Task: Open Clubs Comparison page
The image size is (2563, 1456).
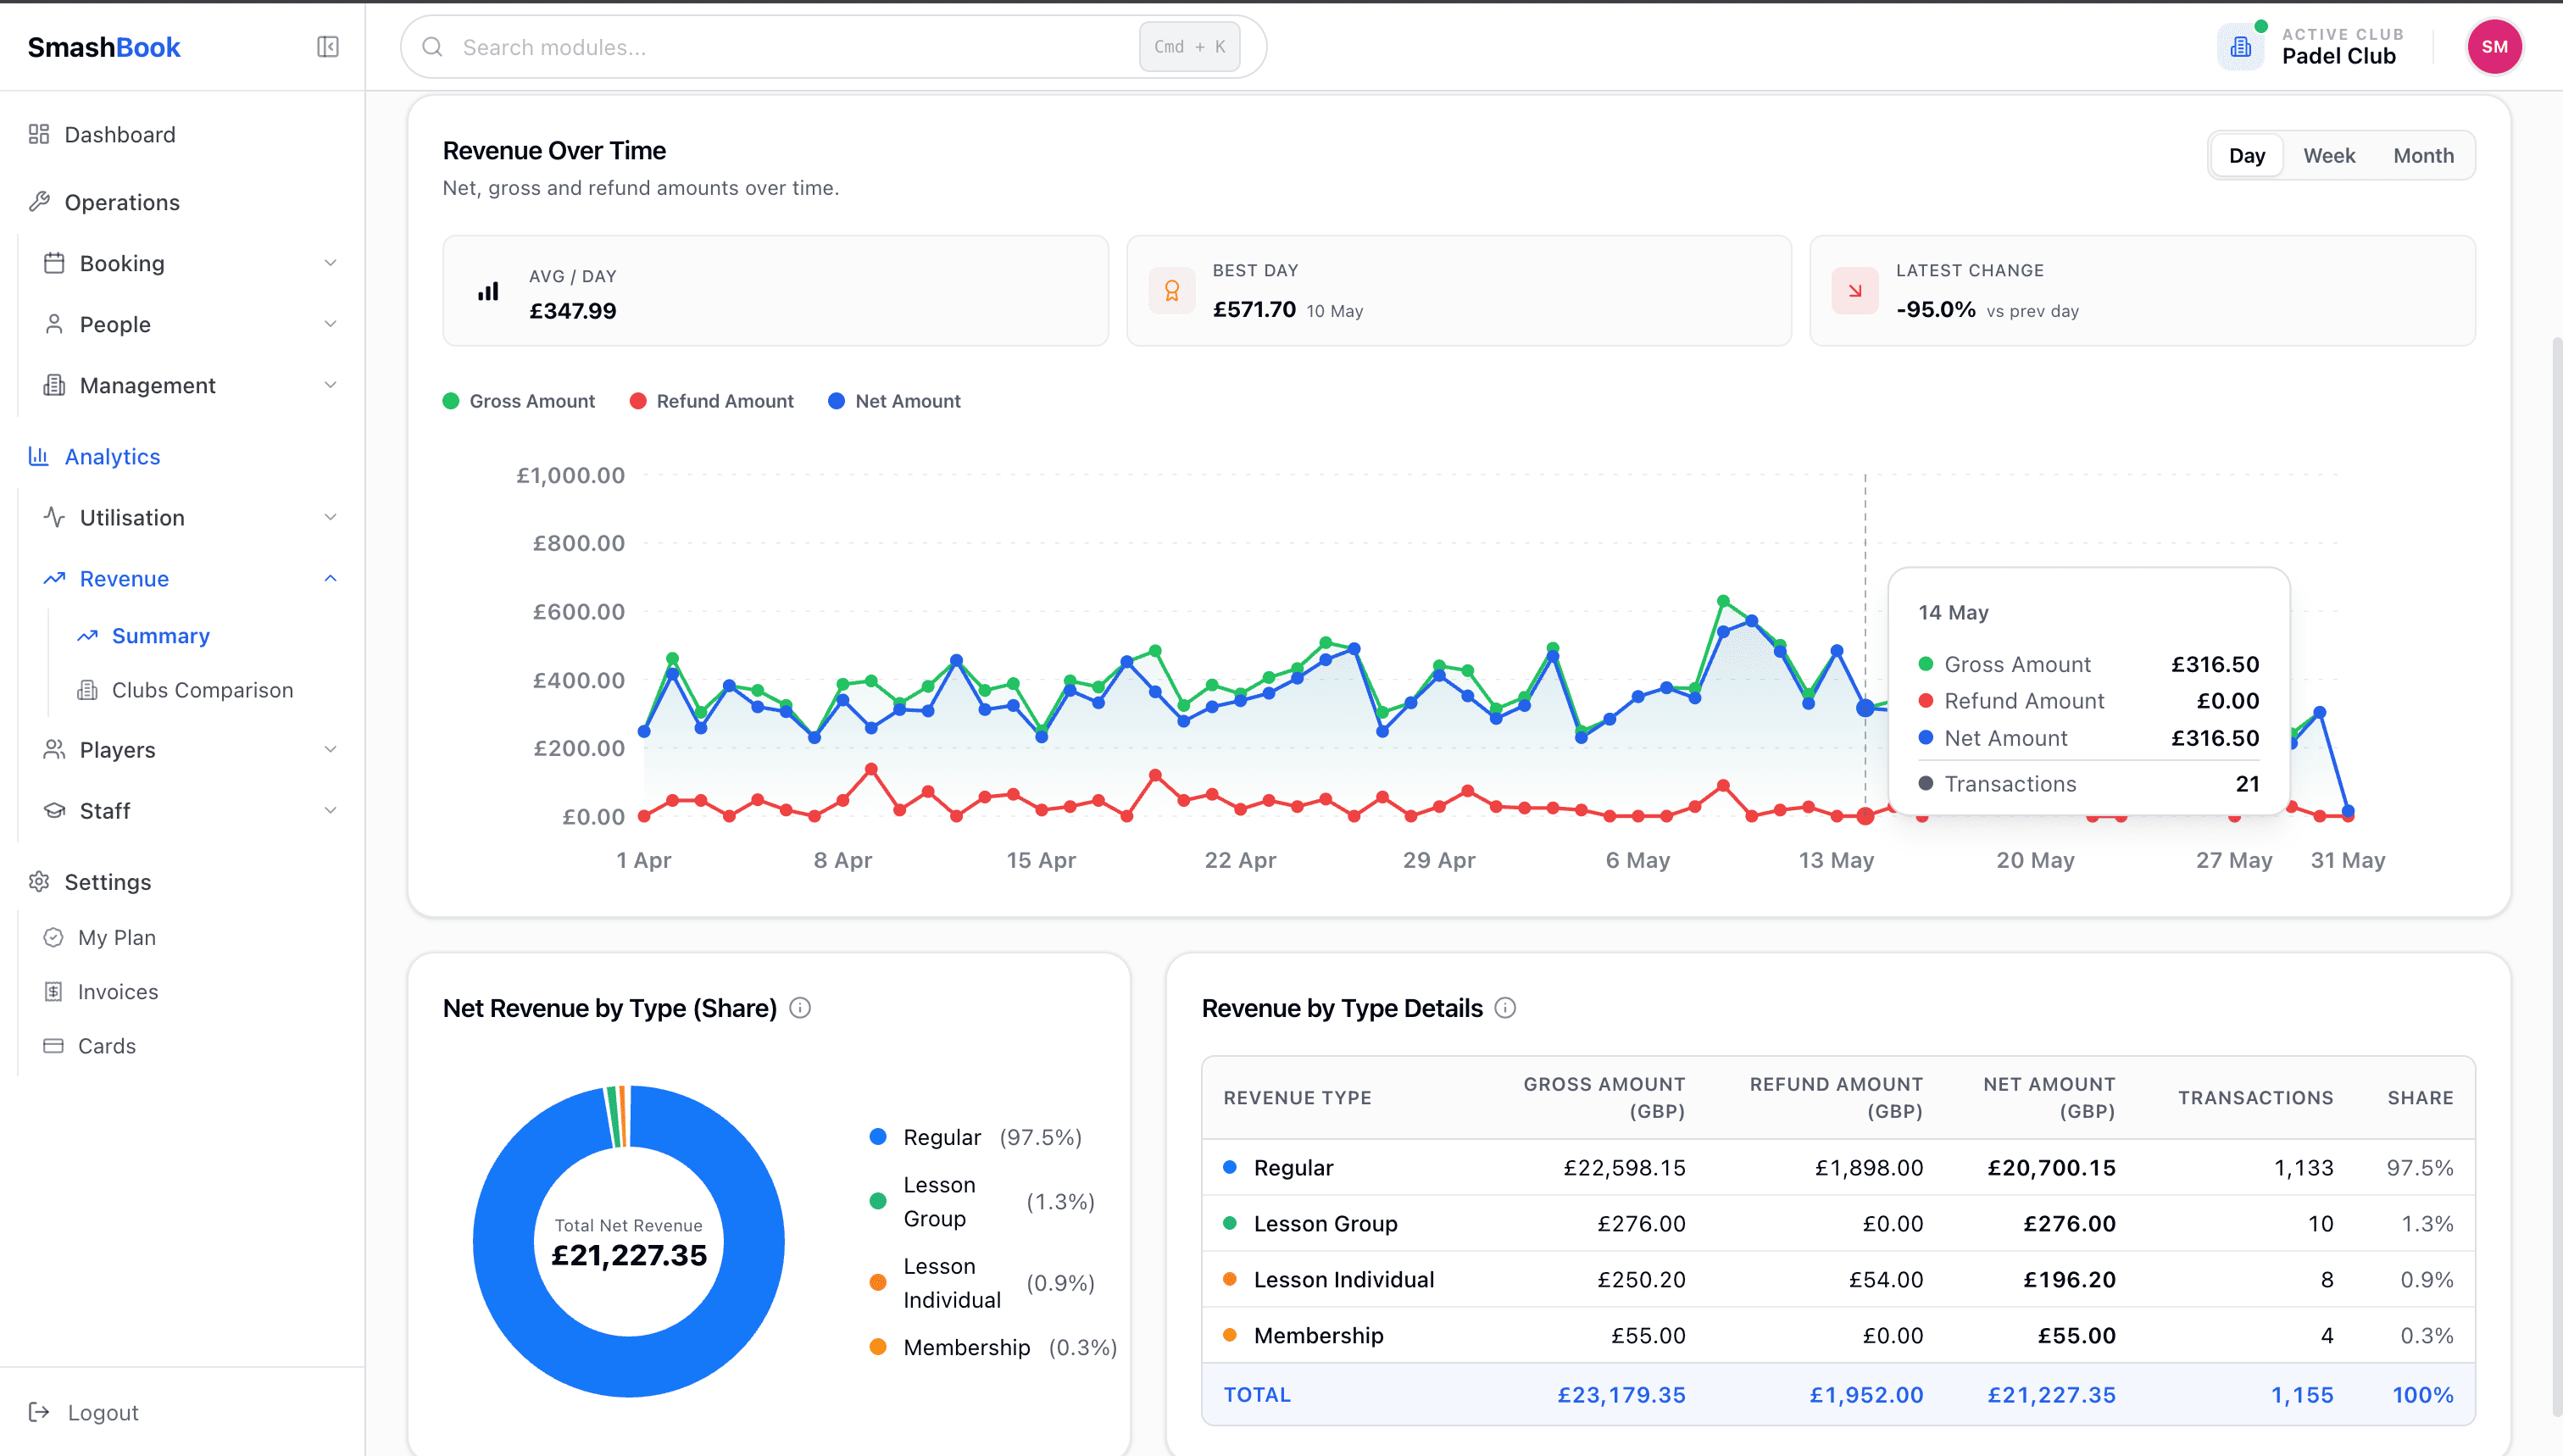Action: (202, 690)
